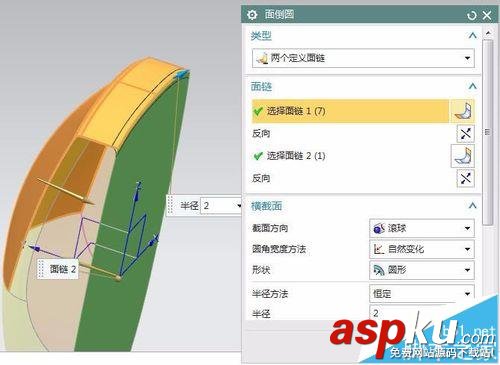The width and height of the screenshot is (500, 365).
Task: Click the on-screen 半径 value field
Action: (x=218, y=206)
